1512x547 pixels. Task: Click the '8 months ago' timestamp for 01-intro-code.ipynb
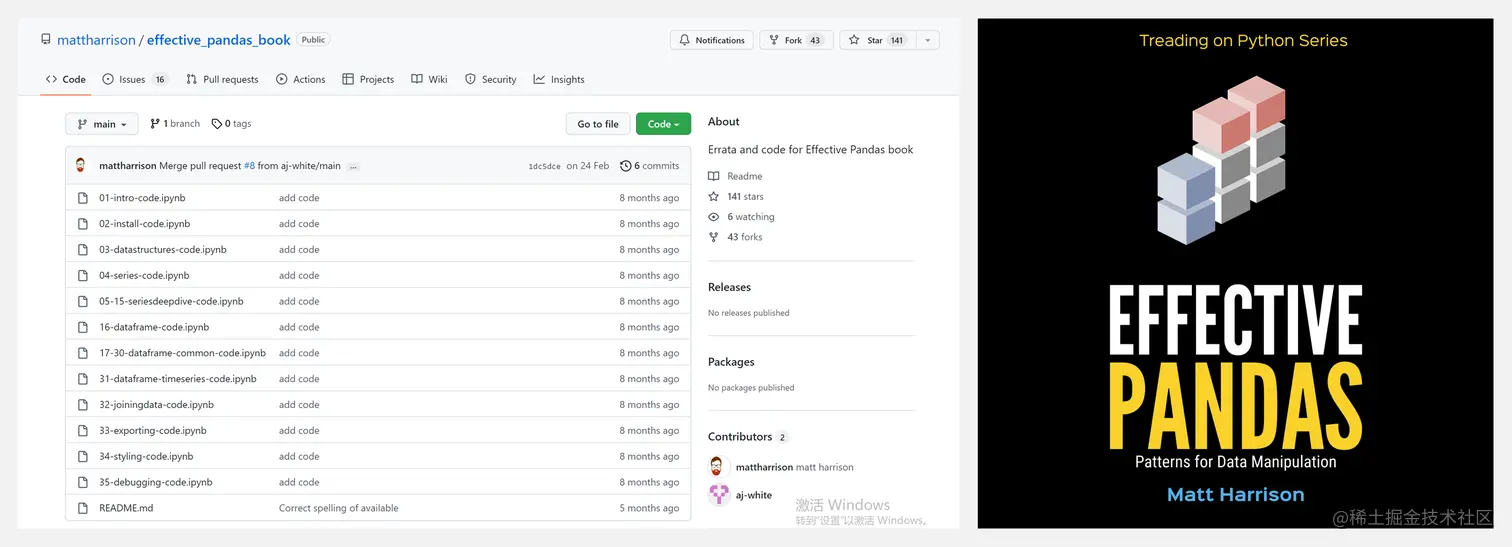[649, 198]
